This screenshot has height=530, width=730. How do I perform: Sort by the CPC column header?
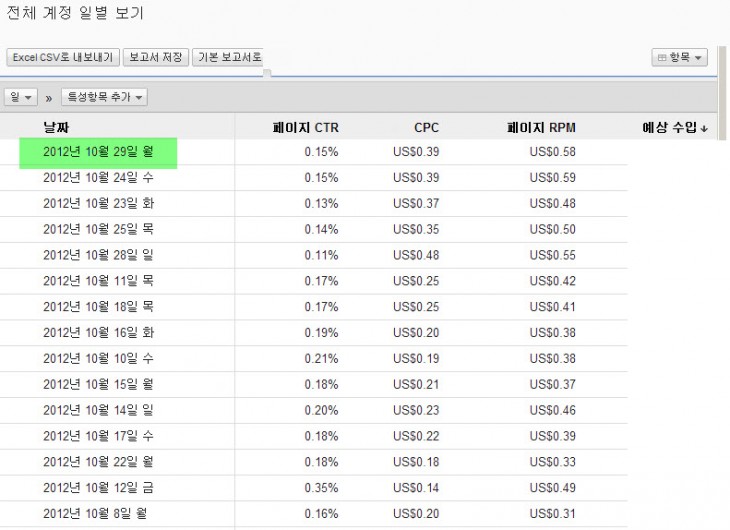426,127
